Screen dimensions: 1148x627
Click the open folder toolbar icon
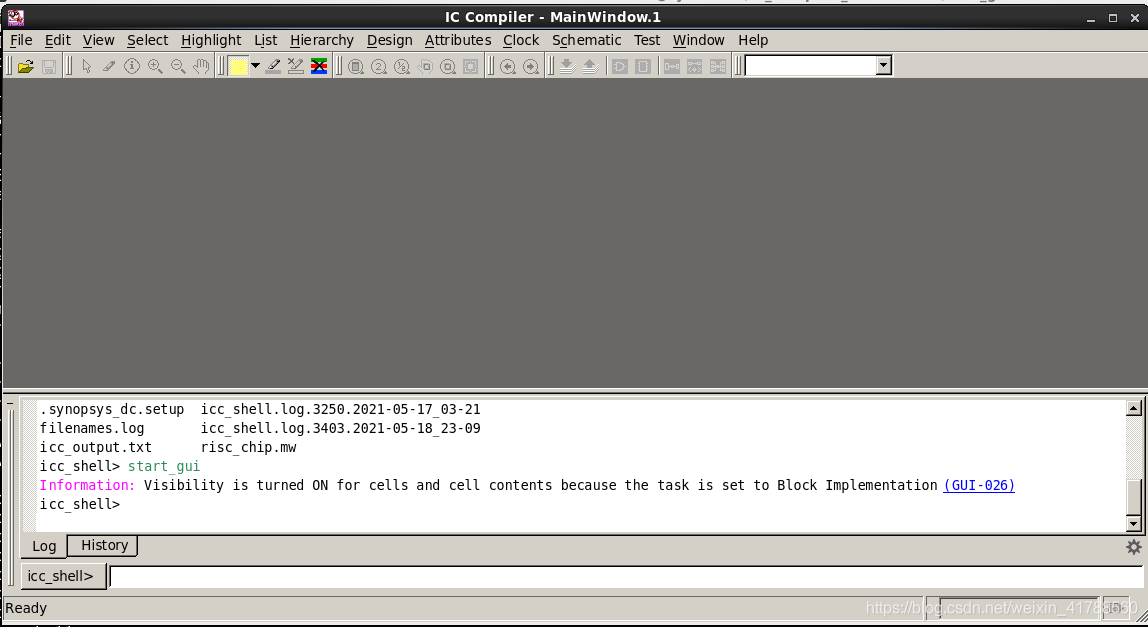(26, 67)
